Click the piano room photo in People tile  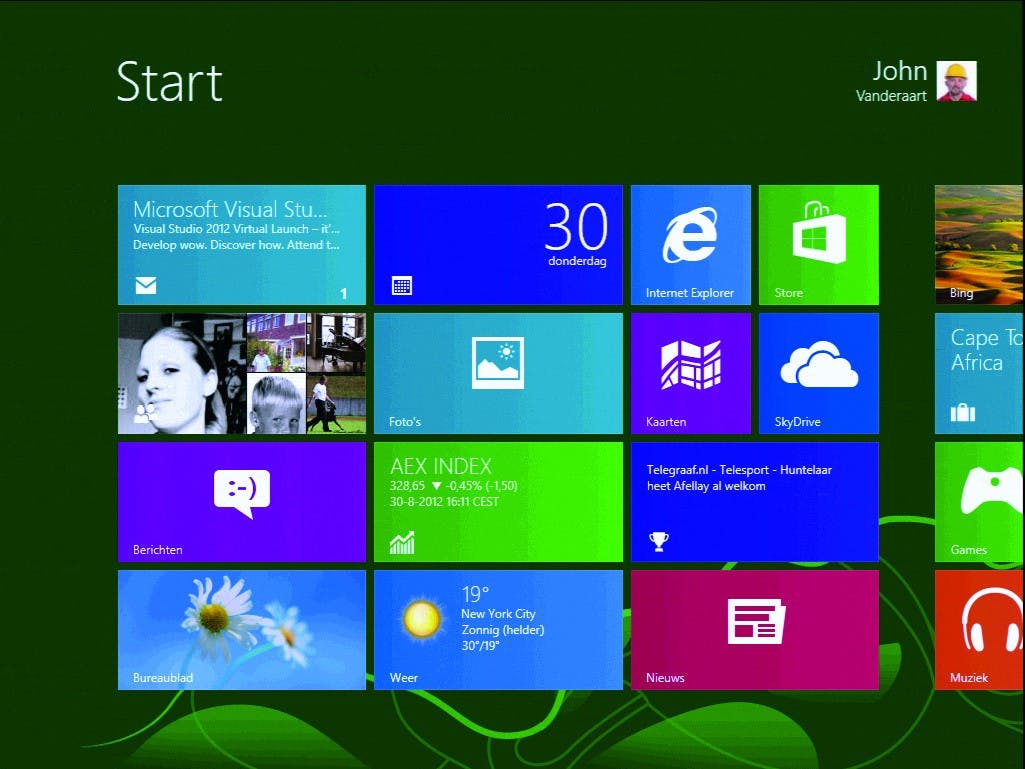coord(337,343)
